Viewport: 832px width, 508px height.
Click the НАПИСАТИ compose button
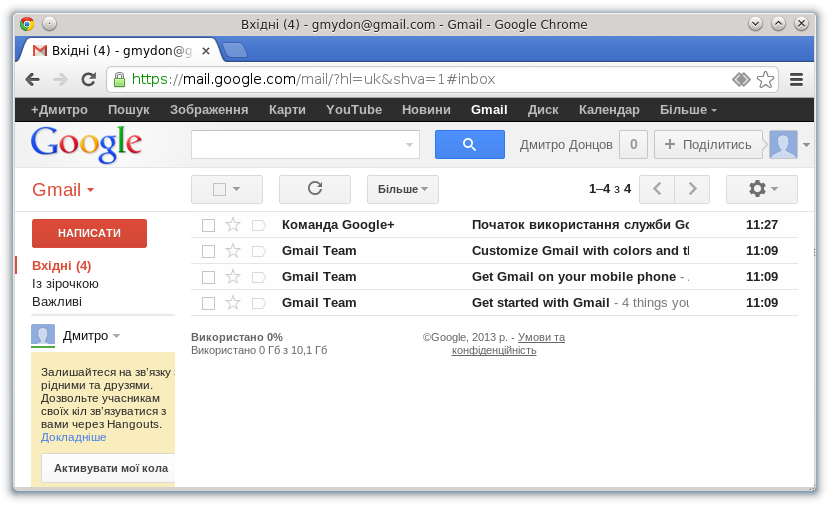click(89, 233)
